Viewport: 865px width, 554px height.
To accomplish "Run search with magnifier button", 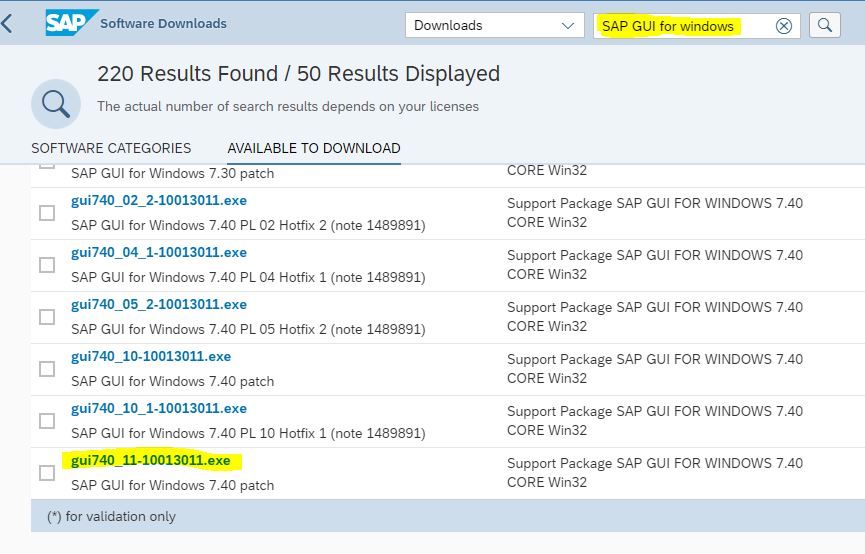I will 825,25.
